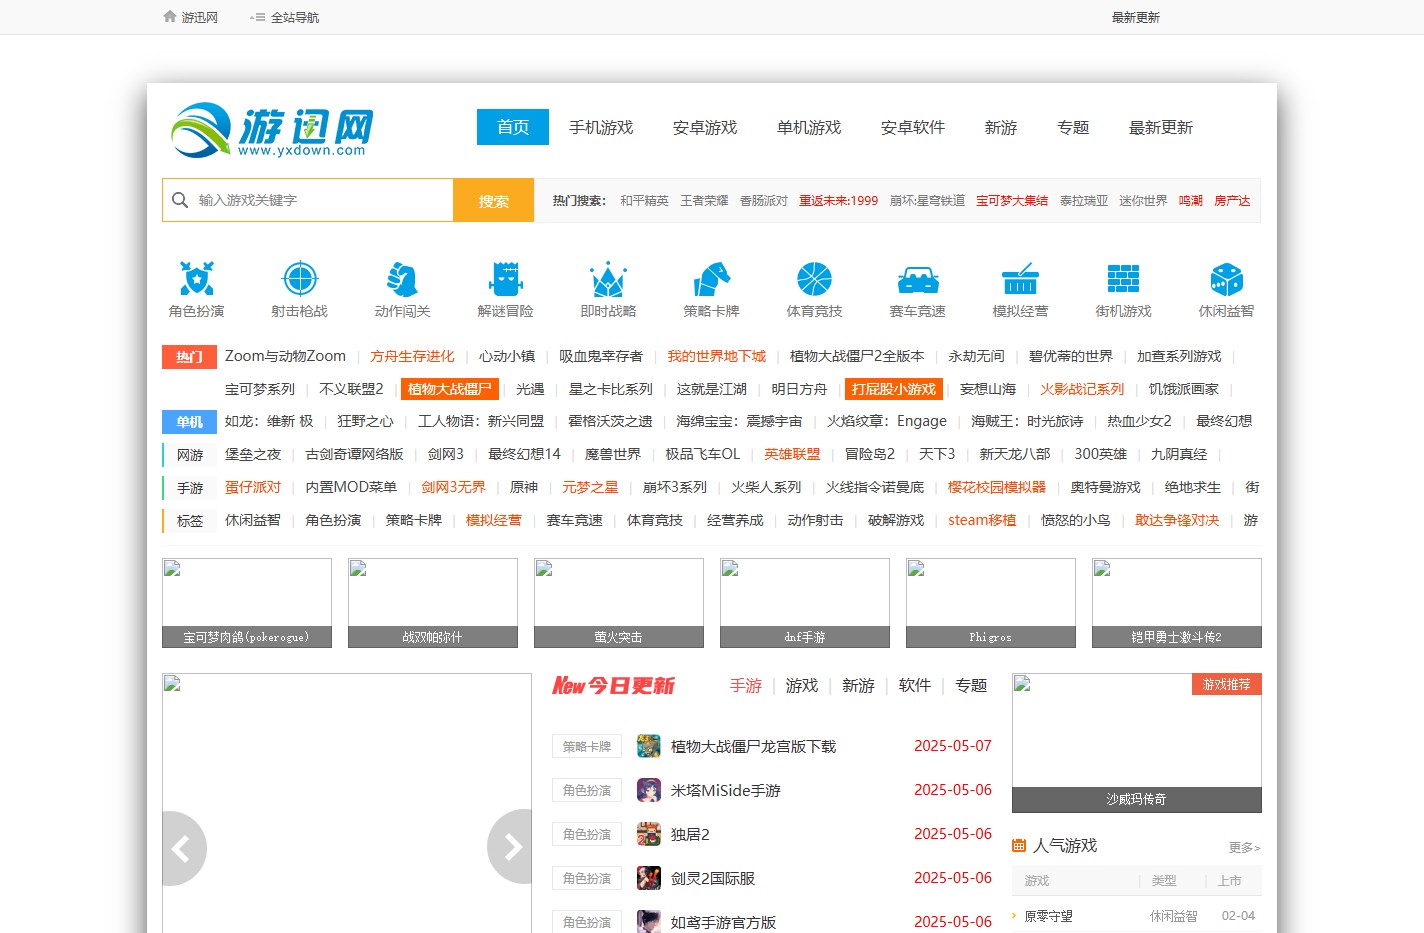Open 原零守望 in 人气游戏 list
Viewport: 1424px width, 933px height.
click(1048, 916)
